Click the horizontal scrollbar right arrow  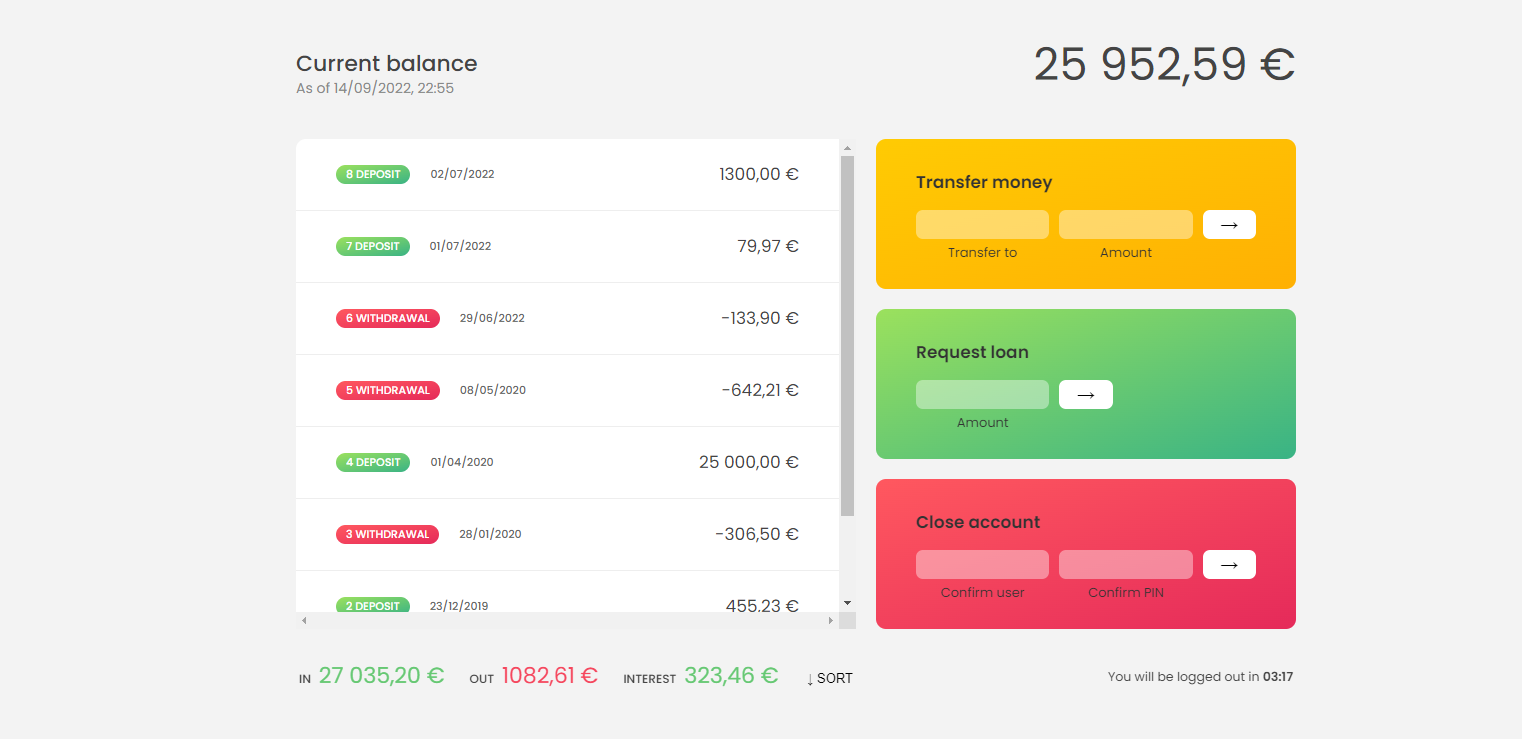click(x=830, y=621)
